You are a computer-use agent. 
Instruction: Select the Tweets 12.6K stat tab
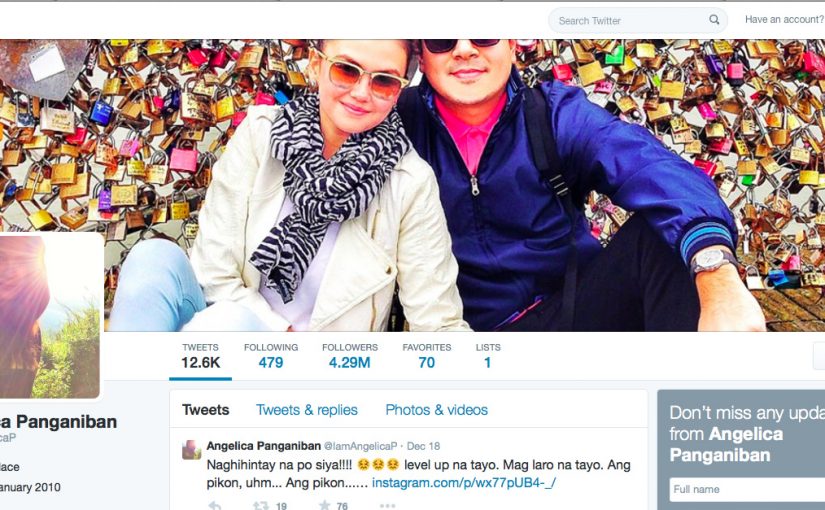(x=200, y=356)
